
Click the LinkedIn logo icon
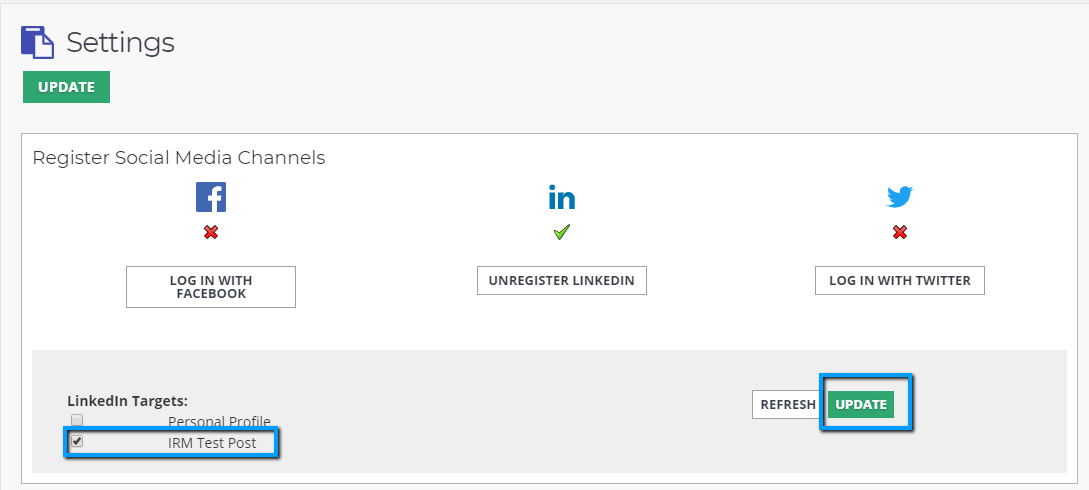pyautogui.click(x=562, y=197)
